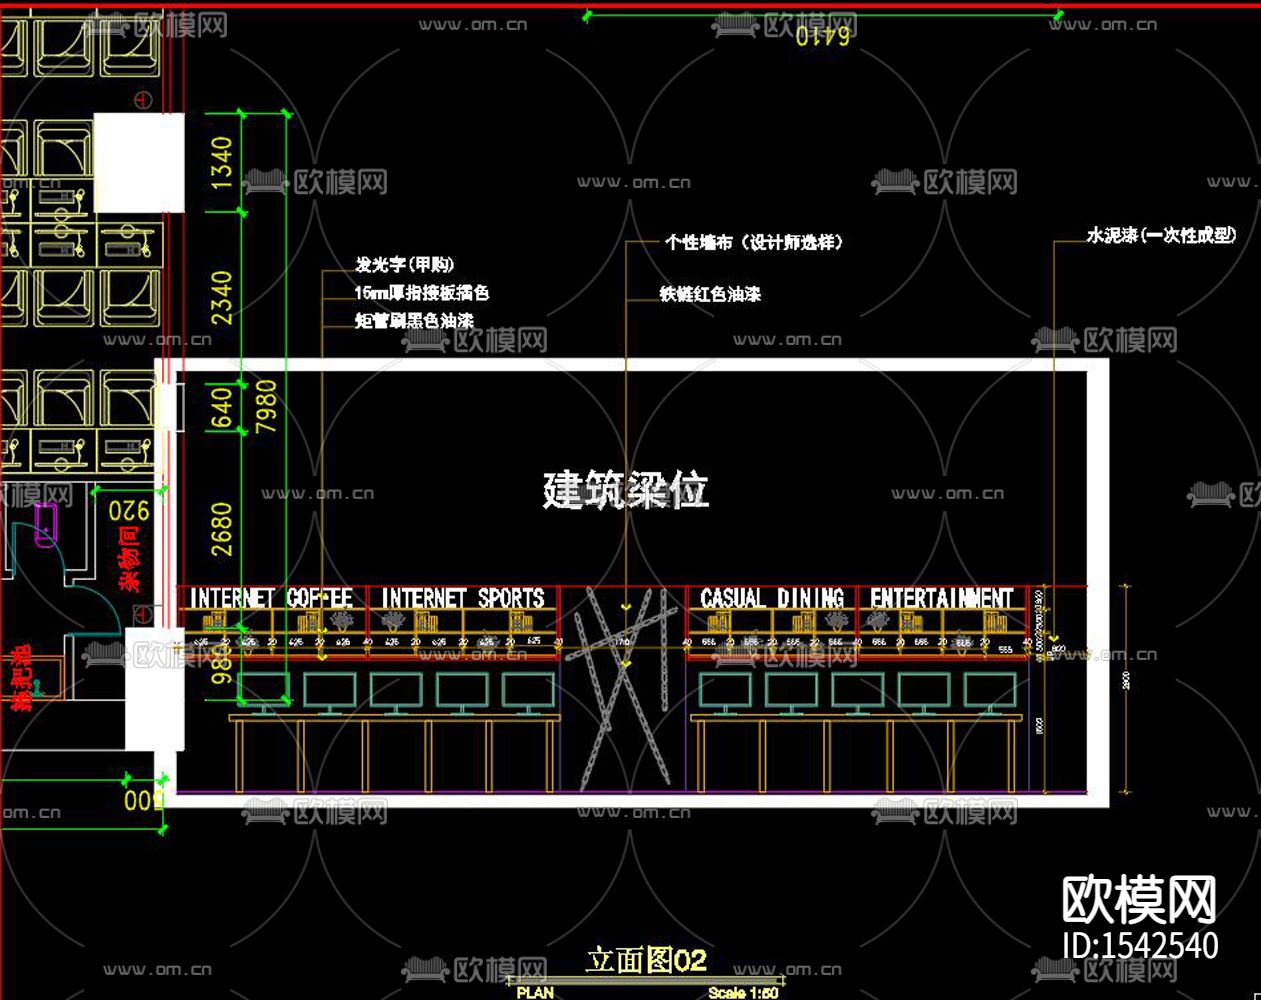This screenshot has width=1261, height=1000.
Task: Click the green dimension arrow above 6410
Action: [585, 14]
